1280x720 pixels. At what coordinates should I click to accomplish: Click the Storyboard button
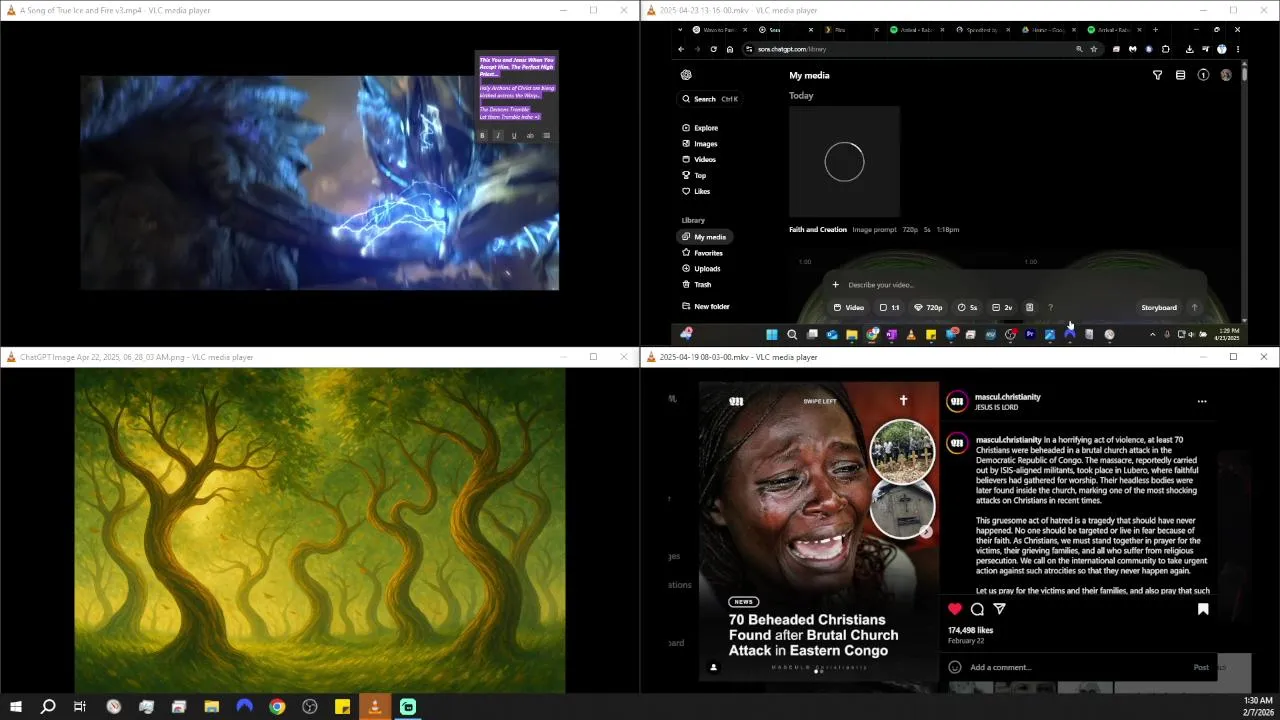click(1159, 308)
